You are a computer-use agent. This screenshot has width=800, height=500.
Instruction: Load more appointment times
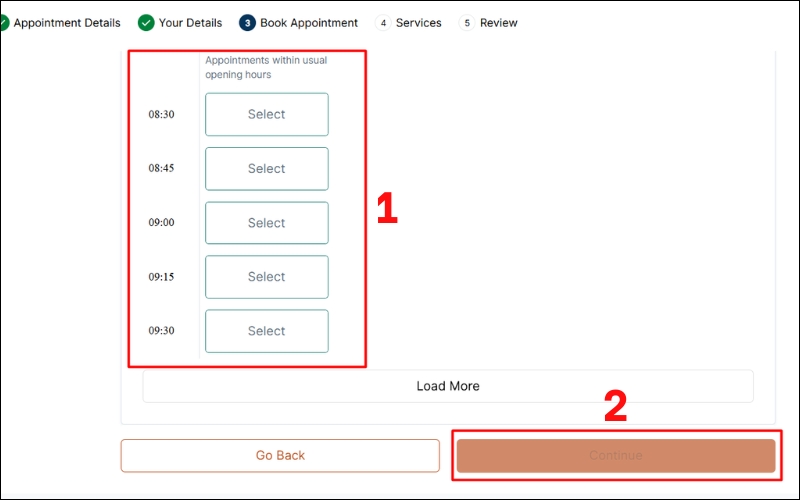[x=447, y=386]
